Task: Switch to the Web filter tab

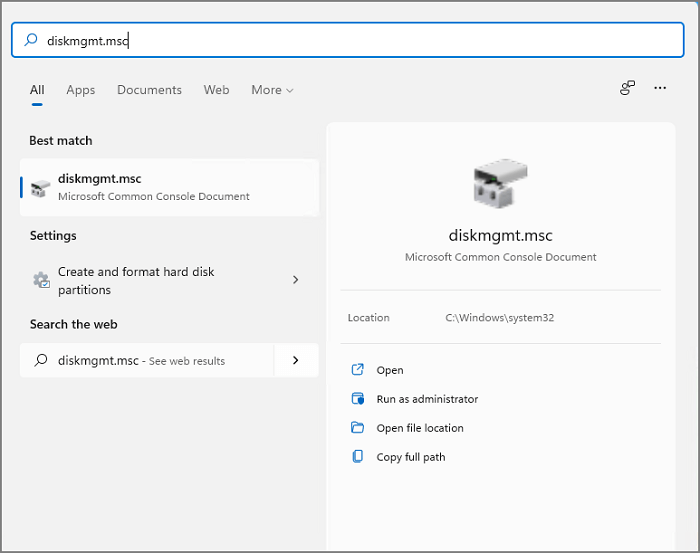Action: point(216,90)
